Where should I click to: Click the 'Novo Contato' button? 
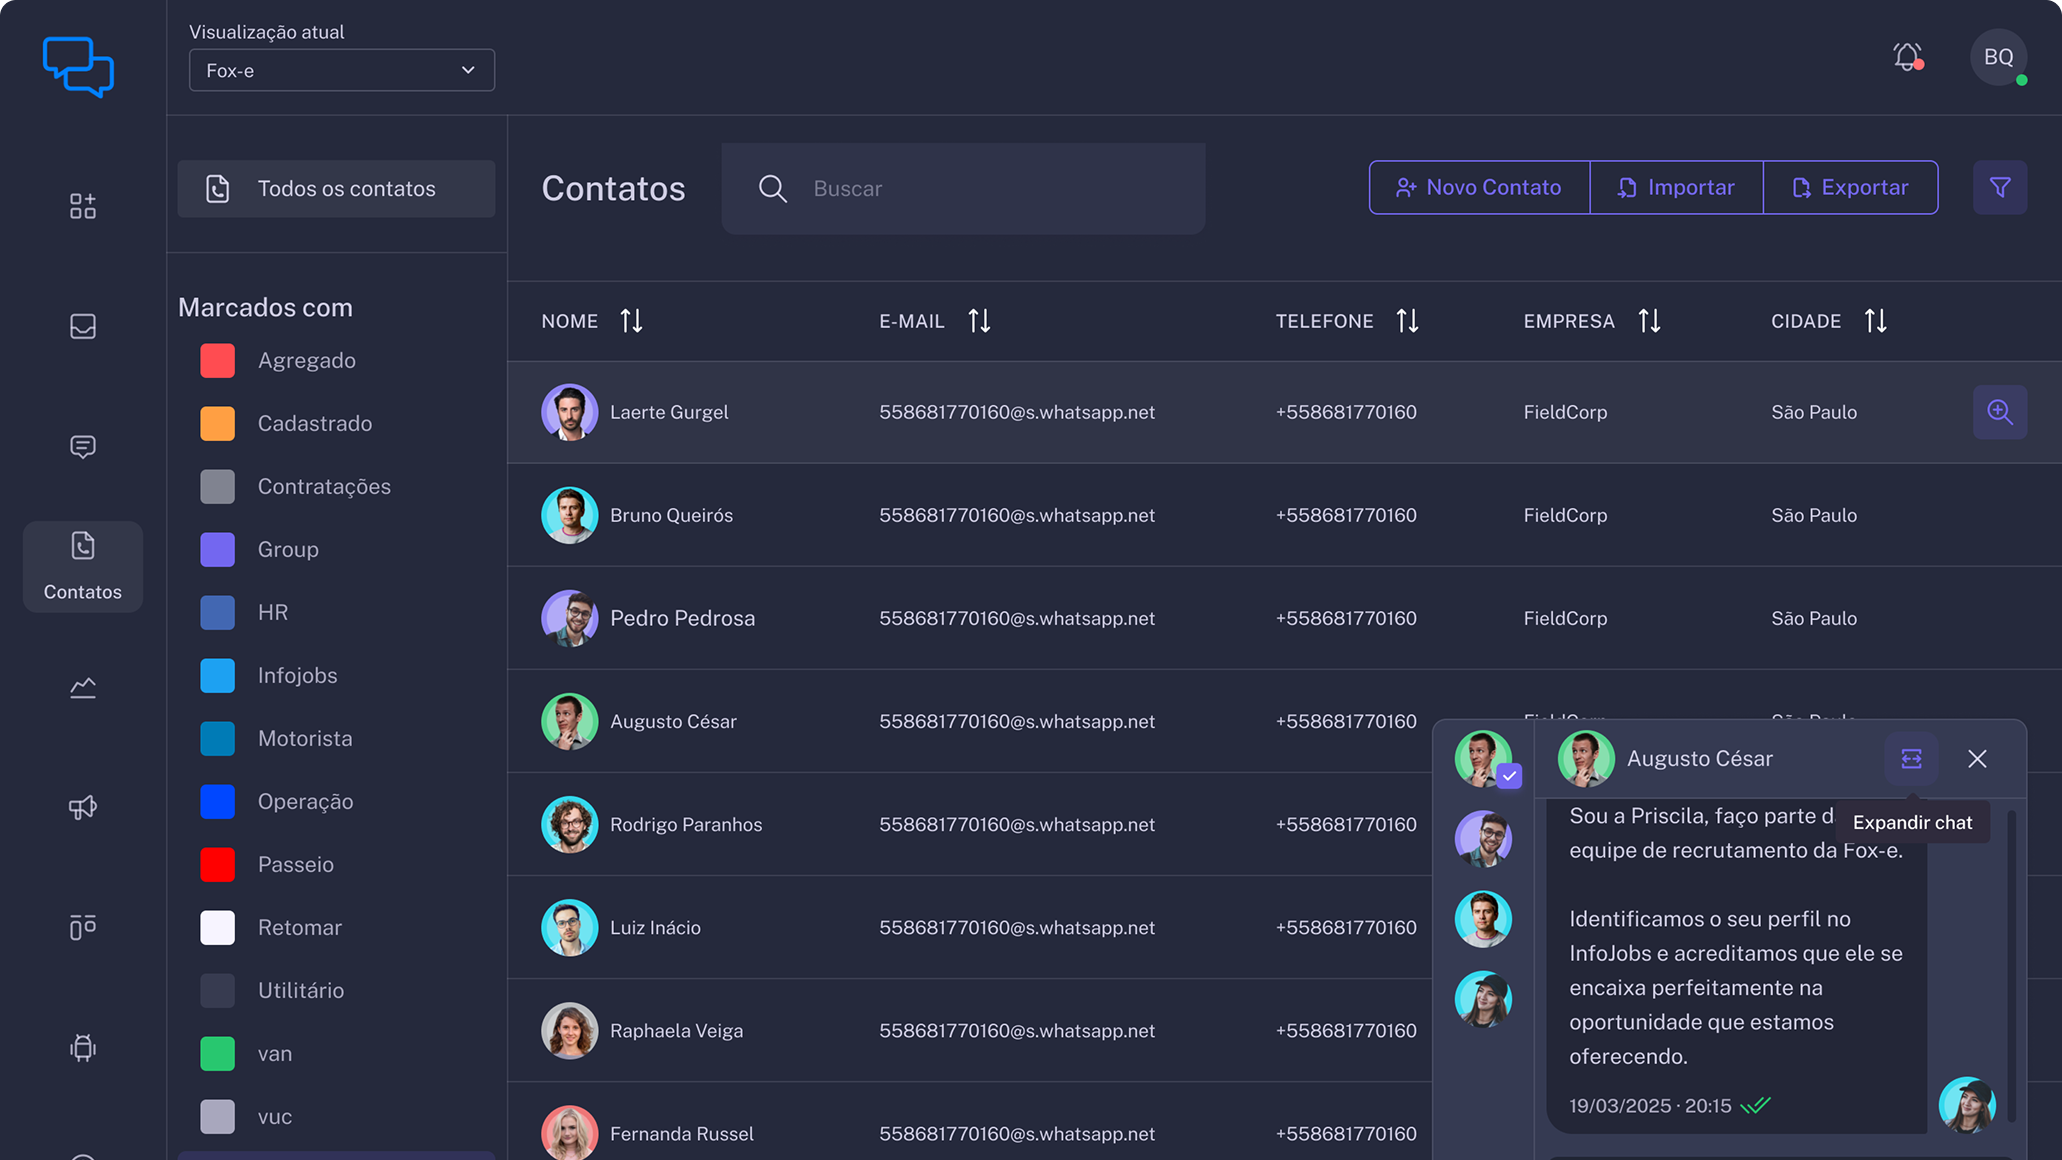(1479, 187)
